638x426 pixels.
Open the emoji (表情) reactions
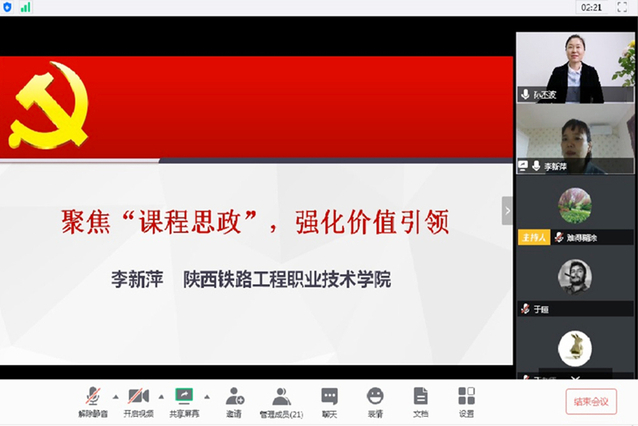[x=375, y=400]
